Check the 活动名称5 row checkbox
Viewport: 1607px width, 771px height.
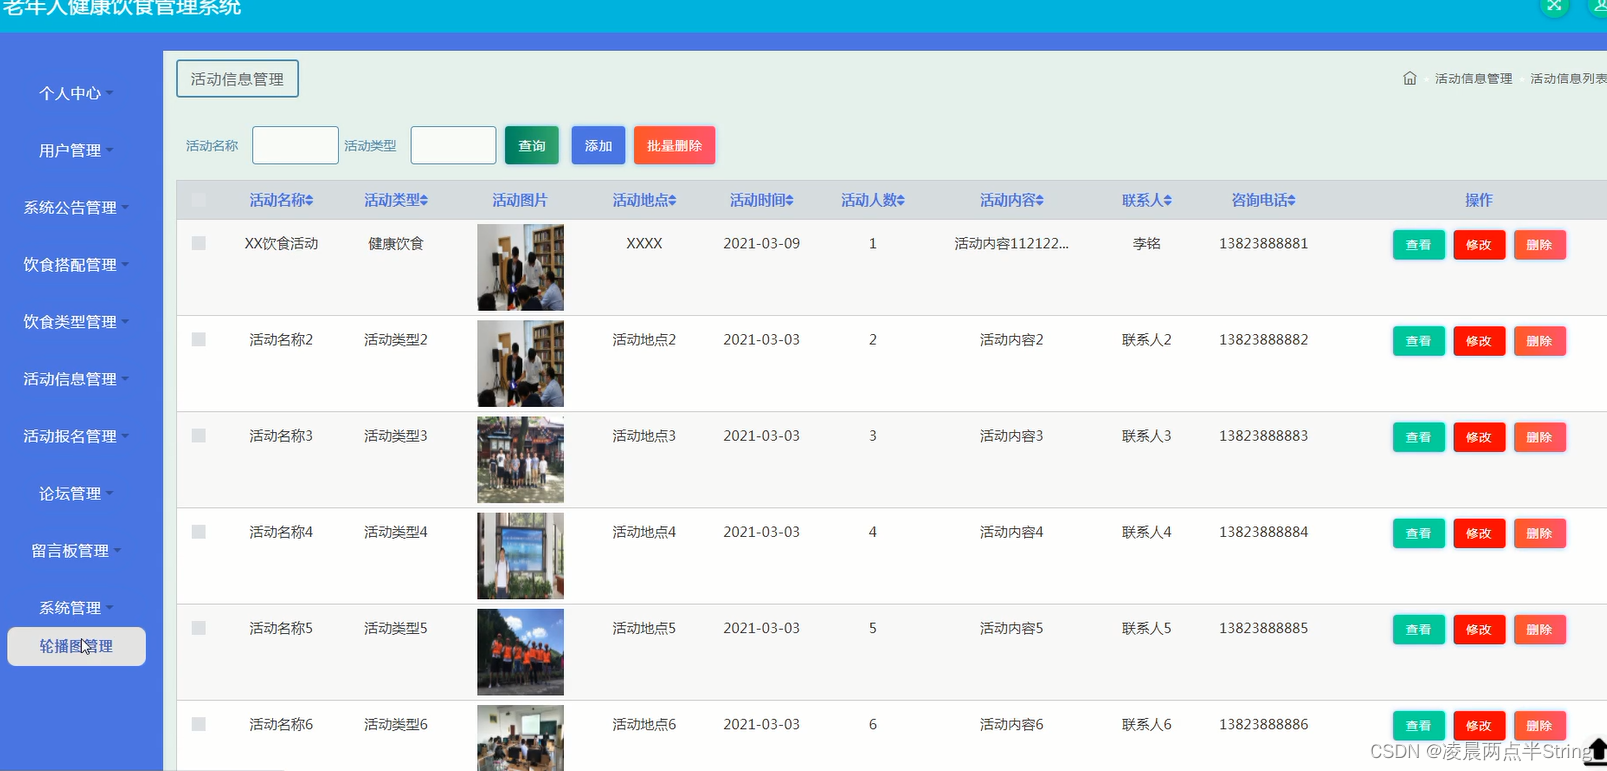[198, 627]
